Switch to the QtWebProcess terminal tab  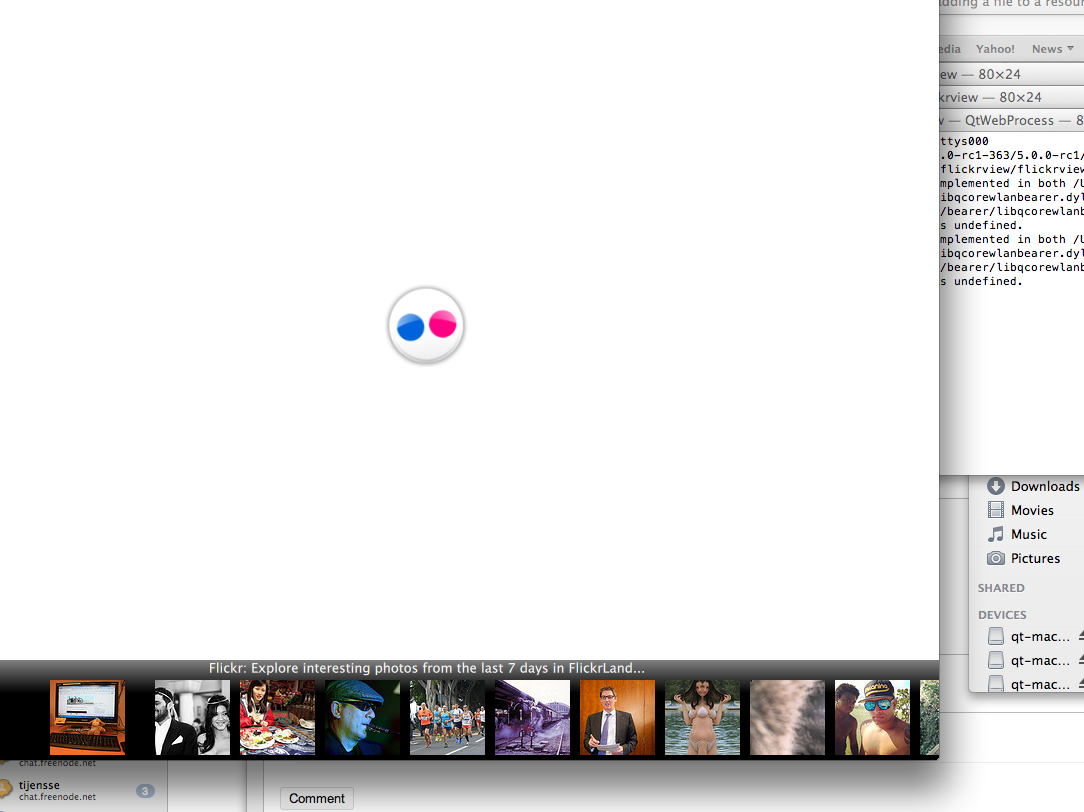tap(1011, 120)
